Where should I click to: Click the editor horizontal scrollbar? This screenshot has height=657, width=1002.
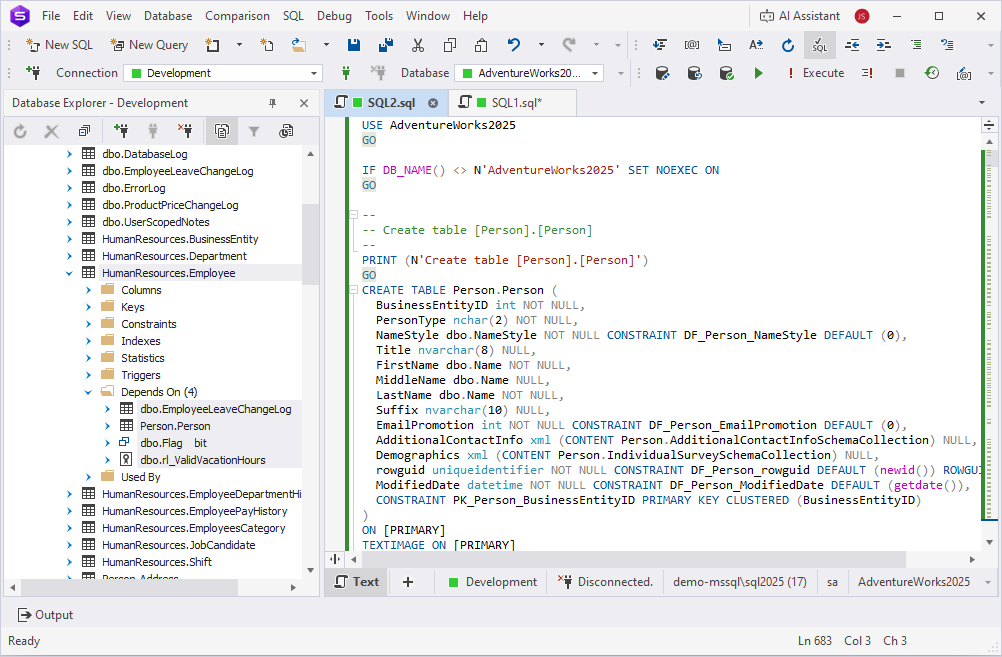pos(633,559)
